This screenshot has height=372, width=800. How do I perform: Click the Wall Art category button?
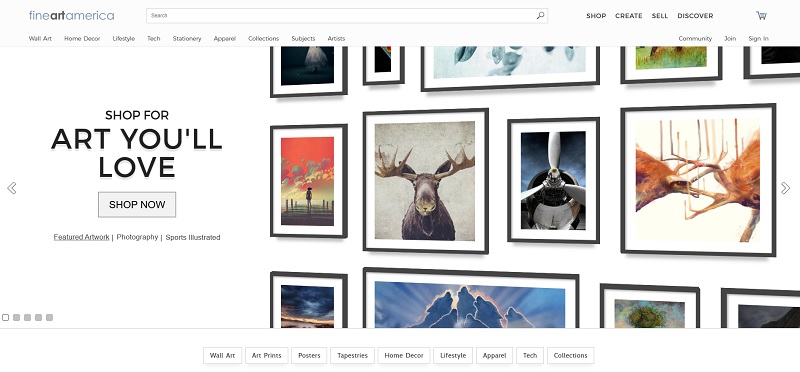point(222,356)
